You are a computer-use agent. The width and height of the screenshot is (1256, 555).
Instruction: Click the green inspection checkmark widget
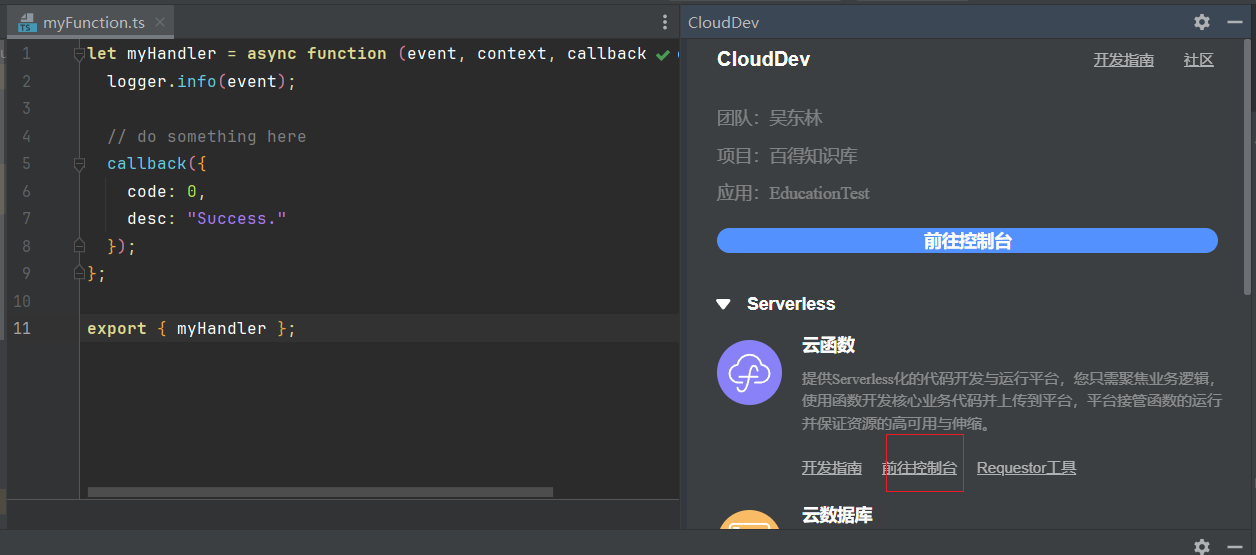coord(662,55)
